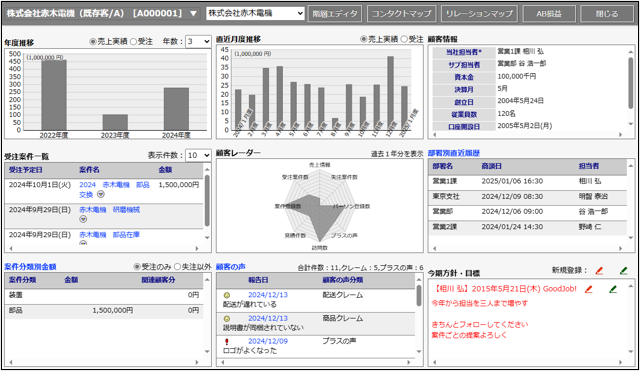The width and height of the screenshot is (640, 371).
Task: Open the 赤木電機 部品在庫 deal link
Action: [109, 235]
